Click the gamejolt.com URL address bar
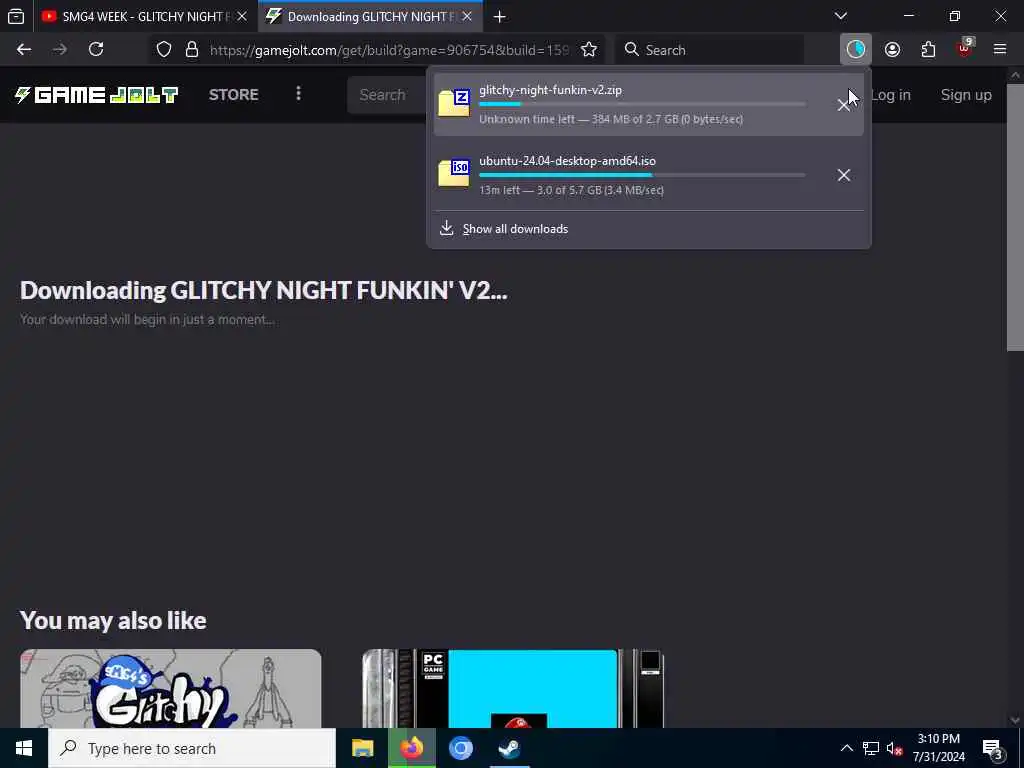Viewport: 1024px width, 768px height. pos(389,50)
